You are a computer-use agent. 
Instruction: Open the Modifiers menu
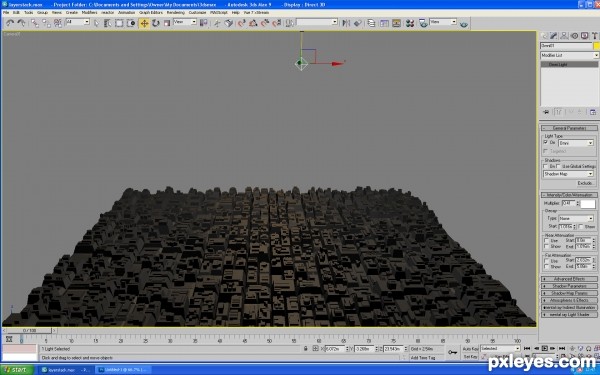(x=90, y=13)
